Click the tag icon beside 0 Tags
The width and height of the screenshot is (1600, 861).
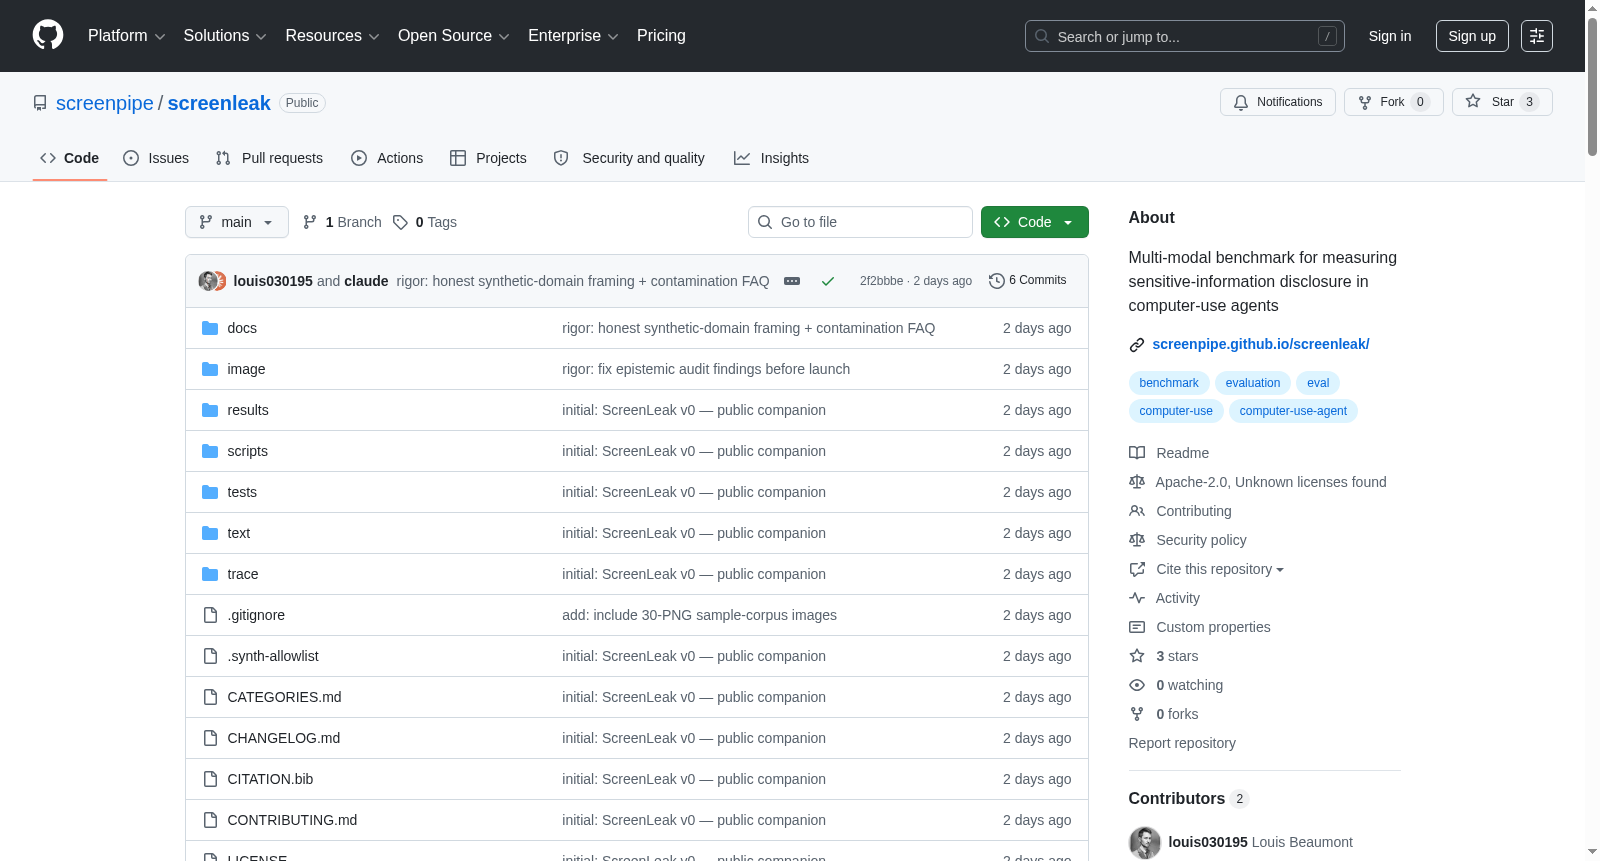point(400,222)
